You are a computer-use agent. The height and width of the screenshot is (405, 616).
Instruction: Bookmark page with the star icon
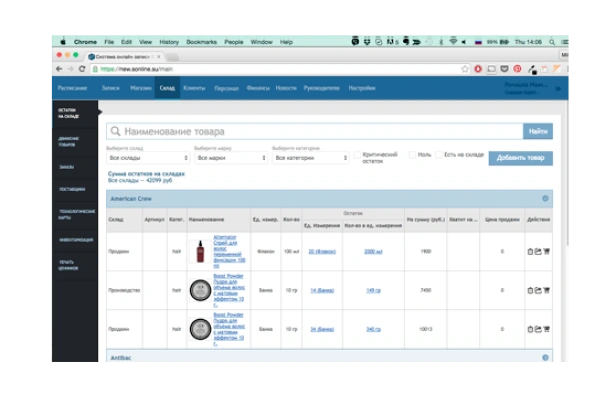pyautogui.click(x=465, y=69)
